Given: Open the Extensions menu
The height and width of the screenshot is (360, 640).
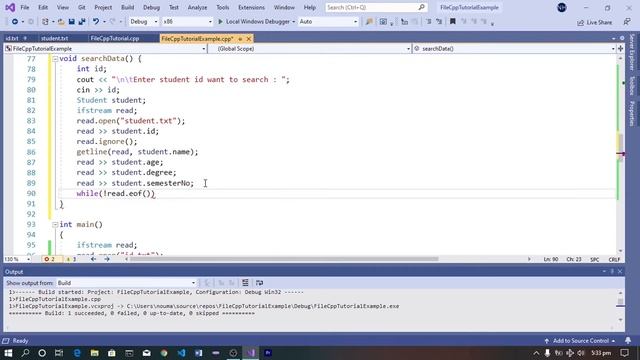Looking at the screenshot, I should tap(251, 7).
